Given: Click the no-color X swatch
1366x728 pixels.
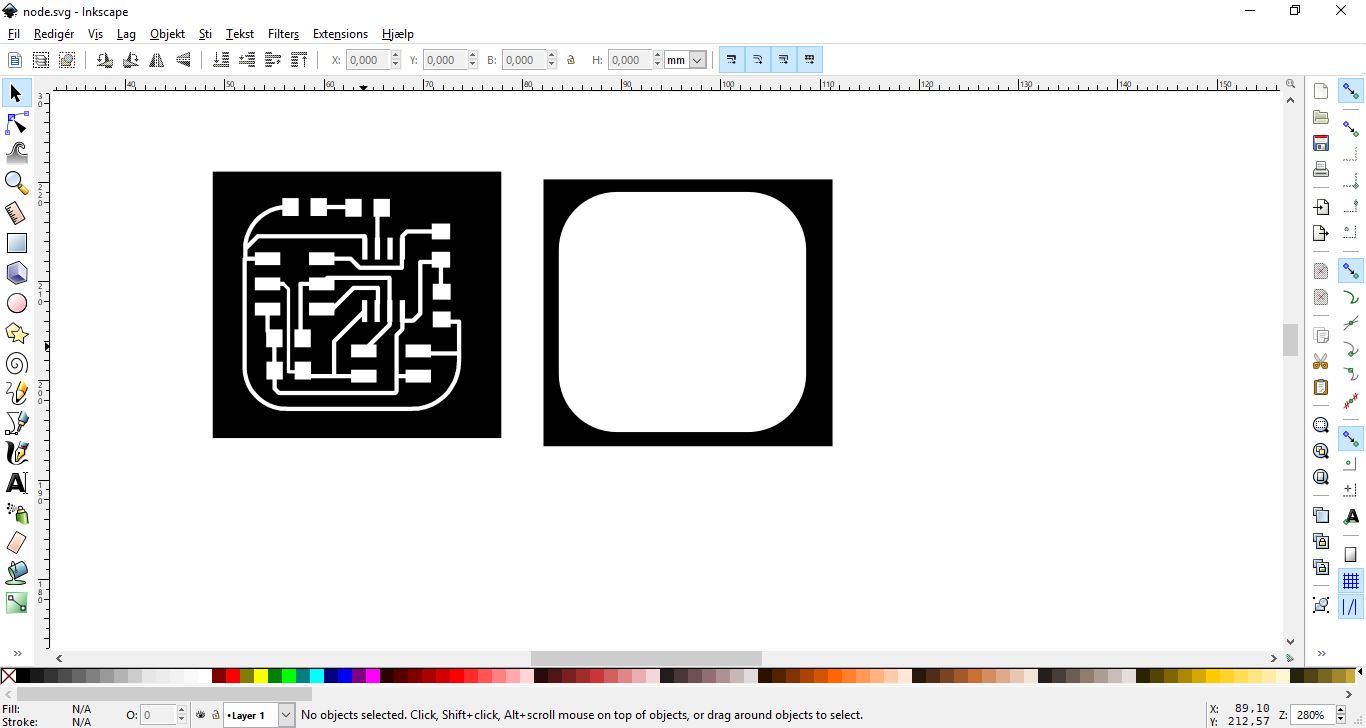Looking at the screenshot, I should click(9, 677).
